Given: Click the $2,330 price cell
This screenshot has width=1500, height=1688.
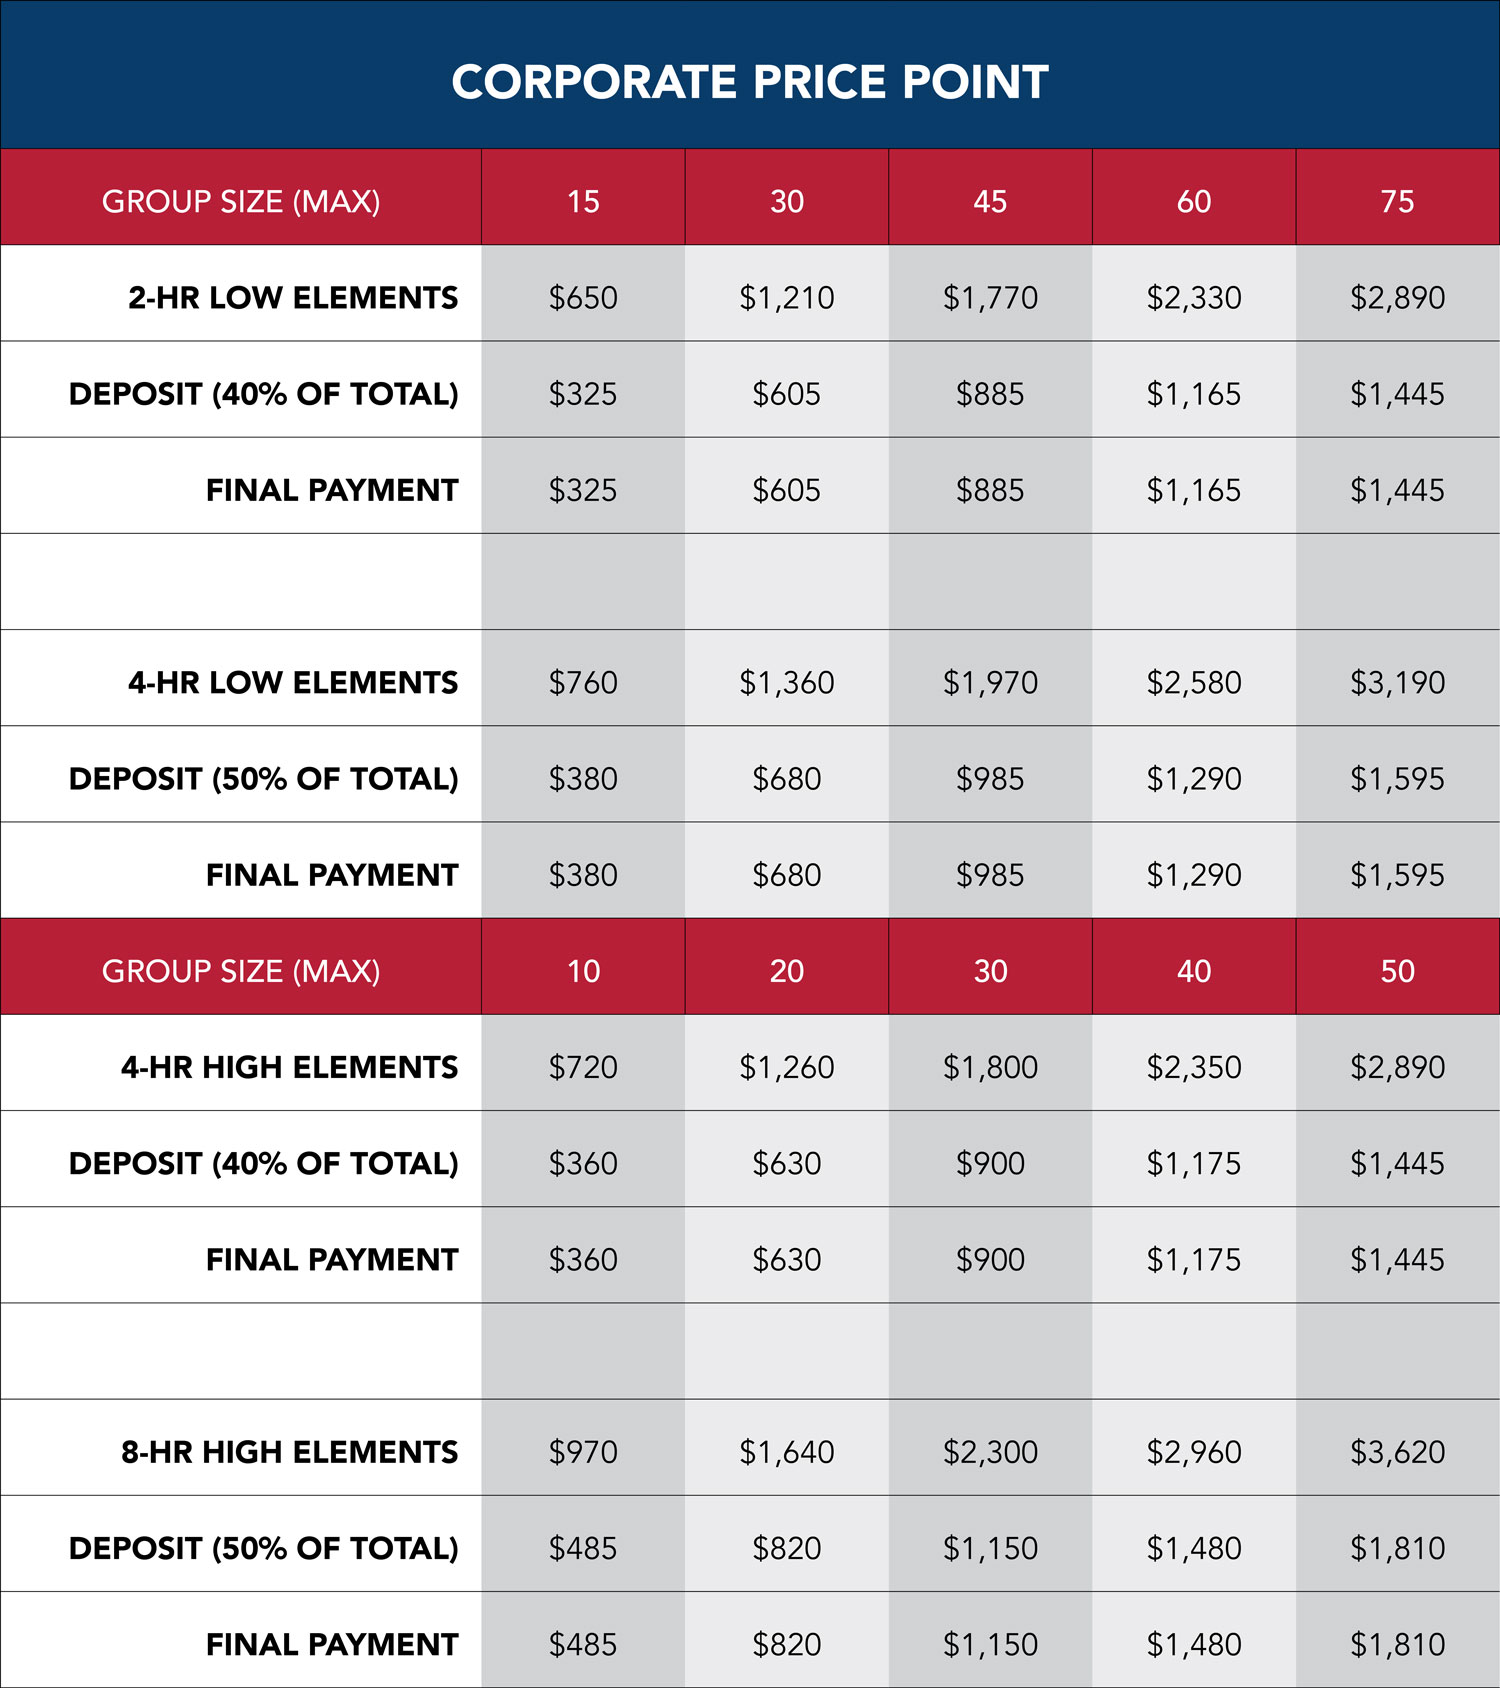Looking at the screenshot, I should [x=1194, y=297].
